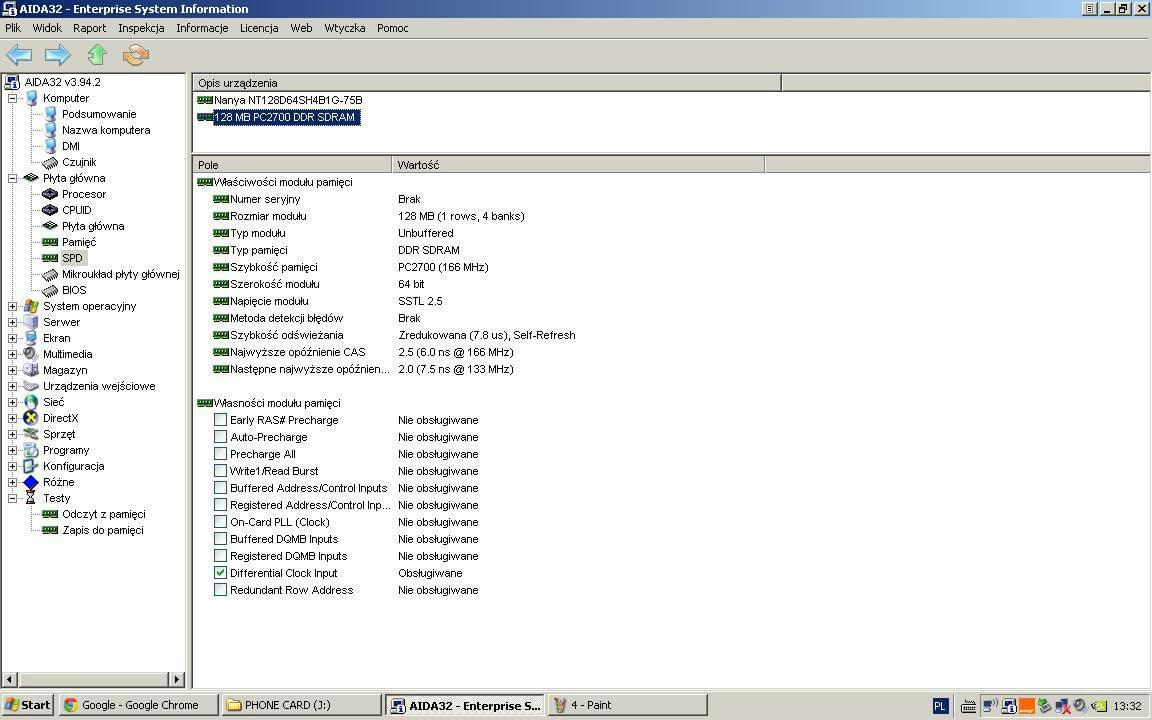
Task: Select the SPD tree item
Action: point(72,258)
